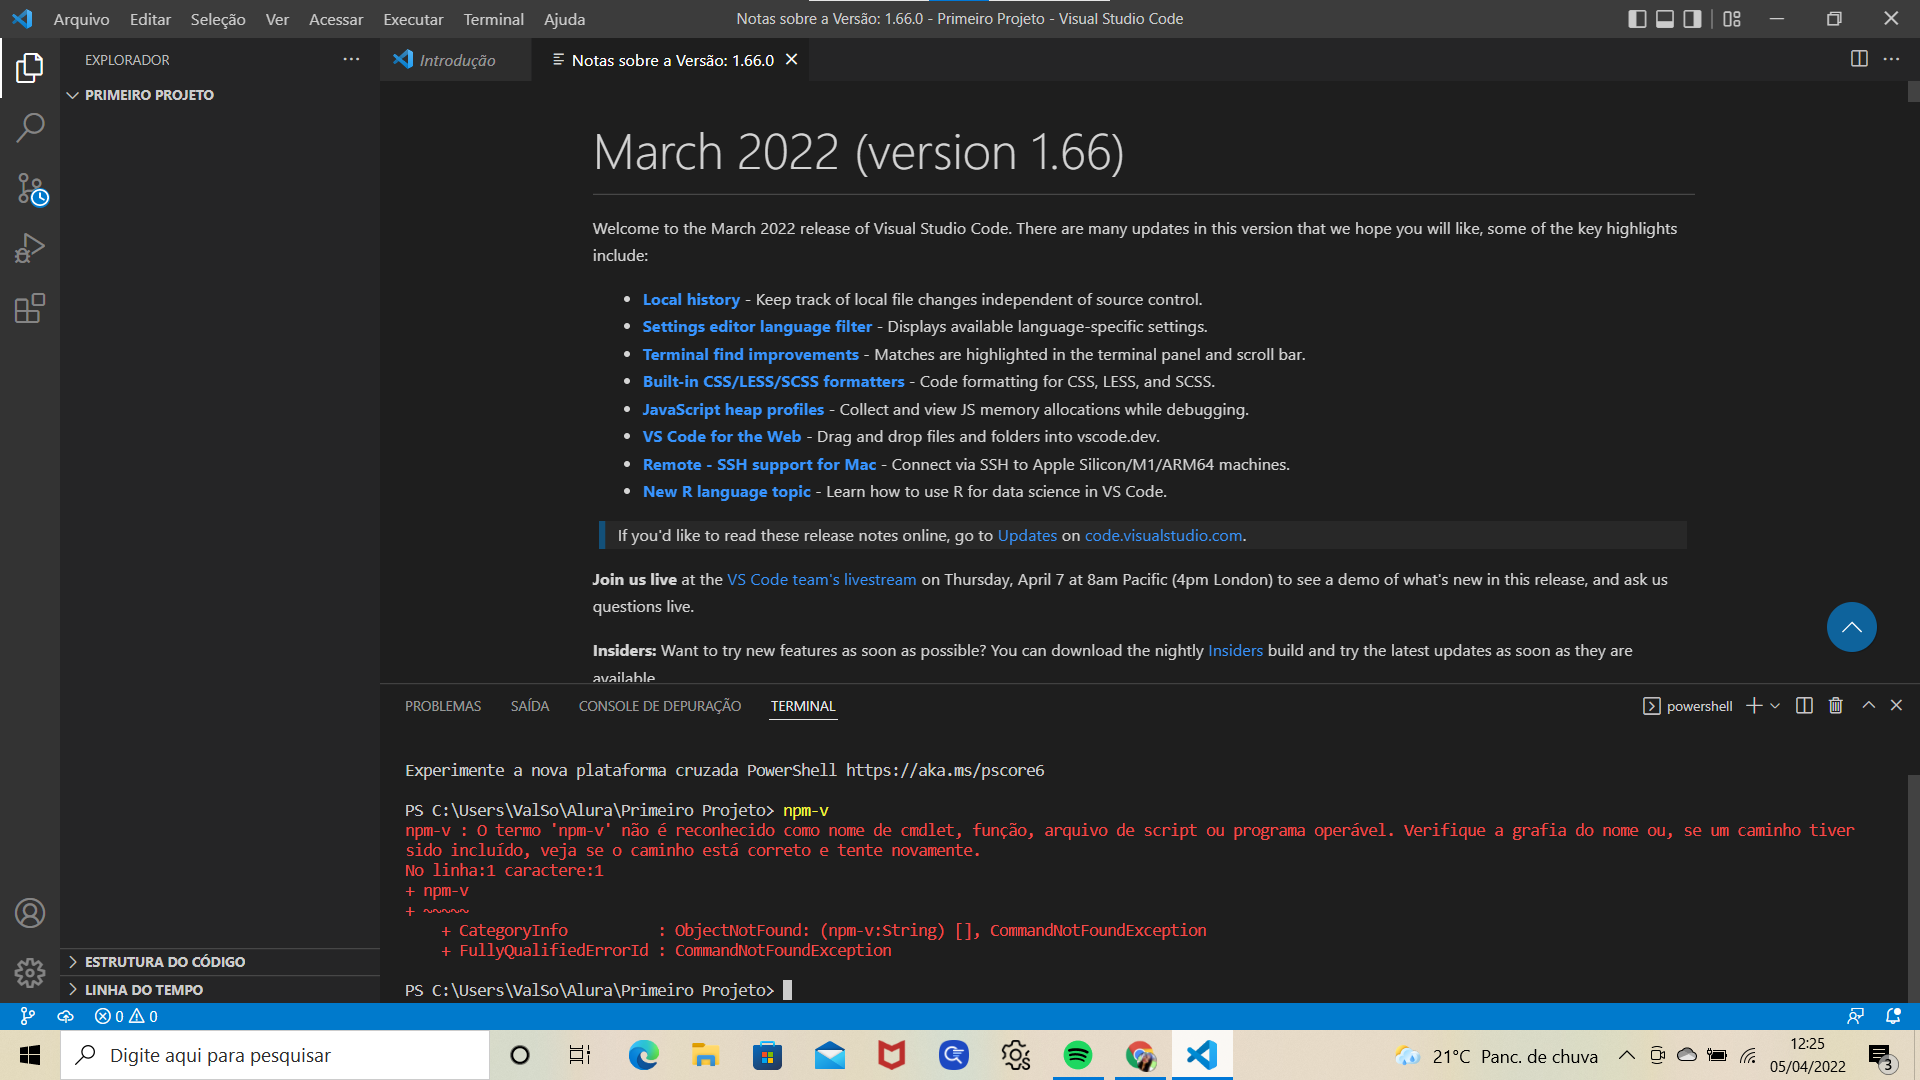Split the terminal
This screenshot has width=1920, height=1080.
coord(1804,706)
